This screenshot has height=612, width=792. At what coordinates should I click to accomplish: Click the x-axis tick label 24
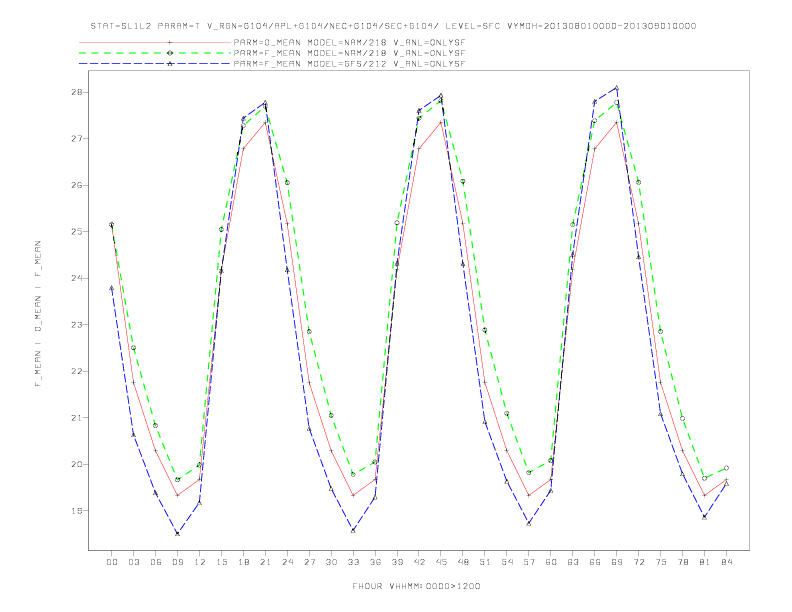click(x=287, y=562)
